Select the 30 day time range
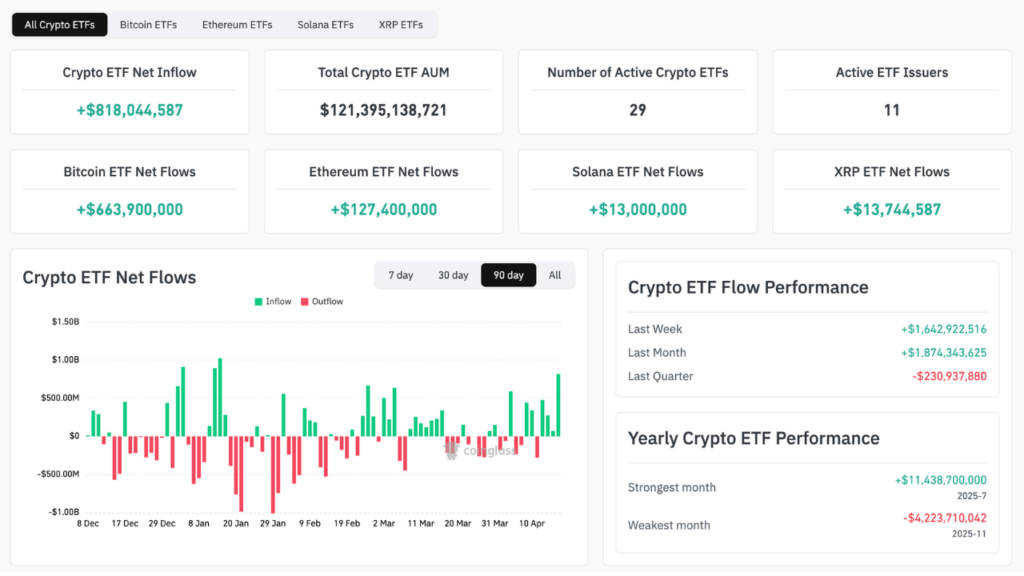Image resolution: width=1024 pixels, height=576 pixels. (453, 275)
